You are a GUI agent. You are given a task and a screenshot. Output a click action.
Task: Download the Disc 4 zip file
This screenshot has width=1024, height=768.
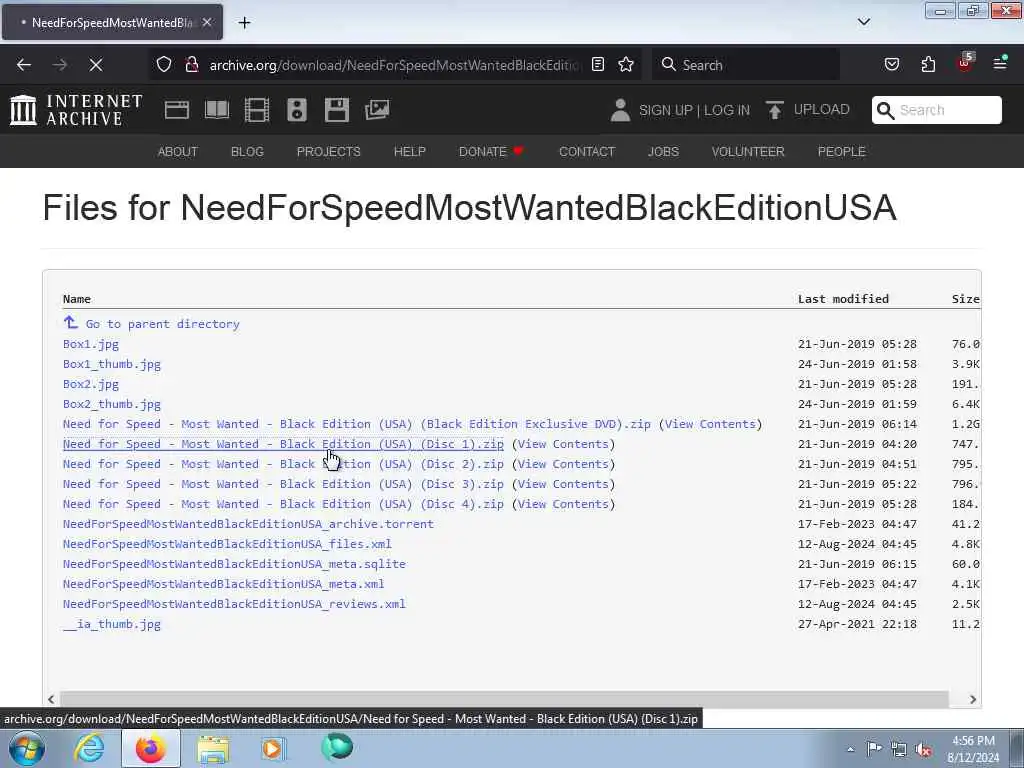pos(283,504)
